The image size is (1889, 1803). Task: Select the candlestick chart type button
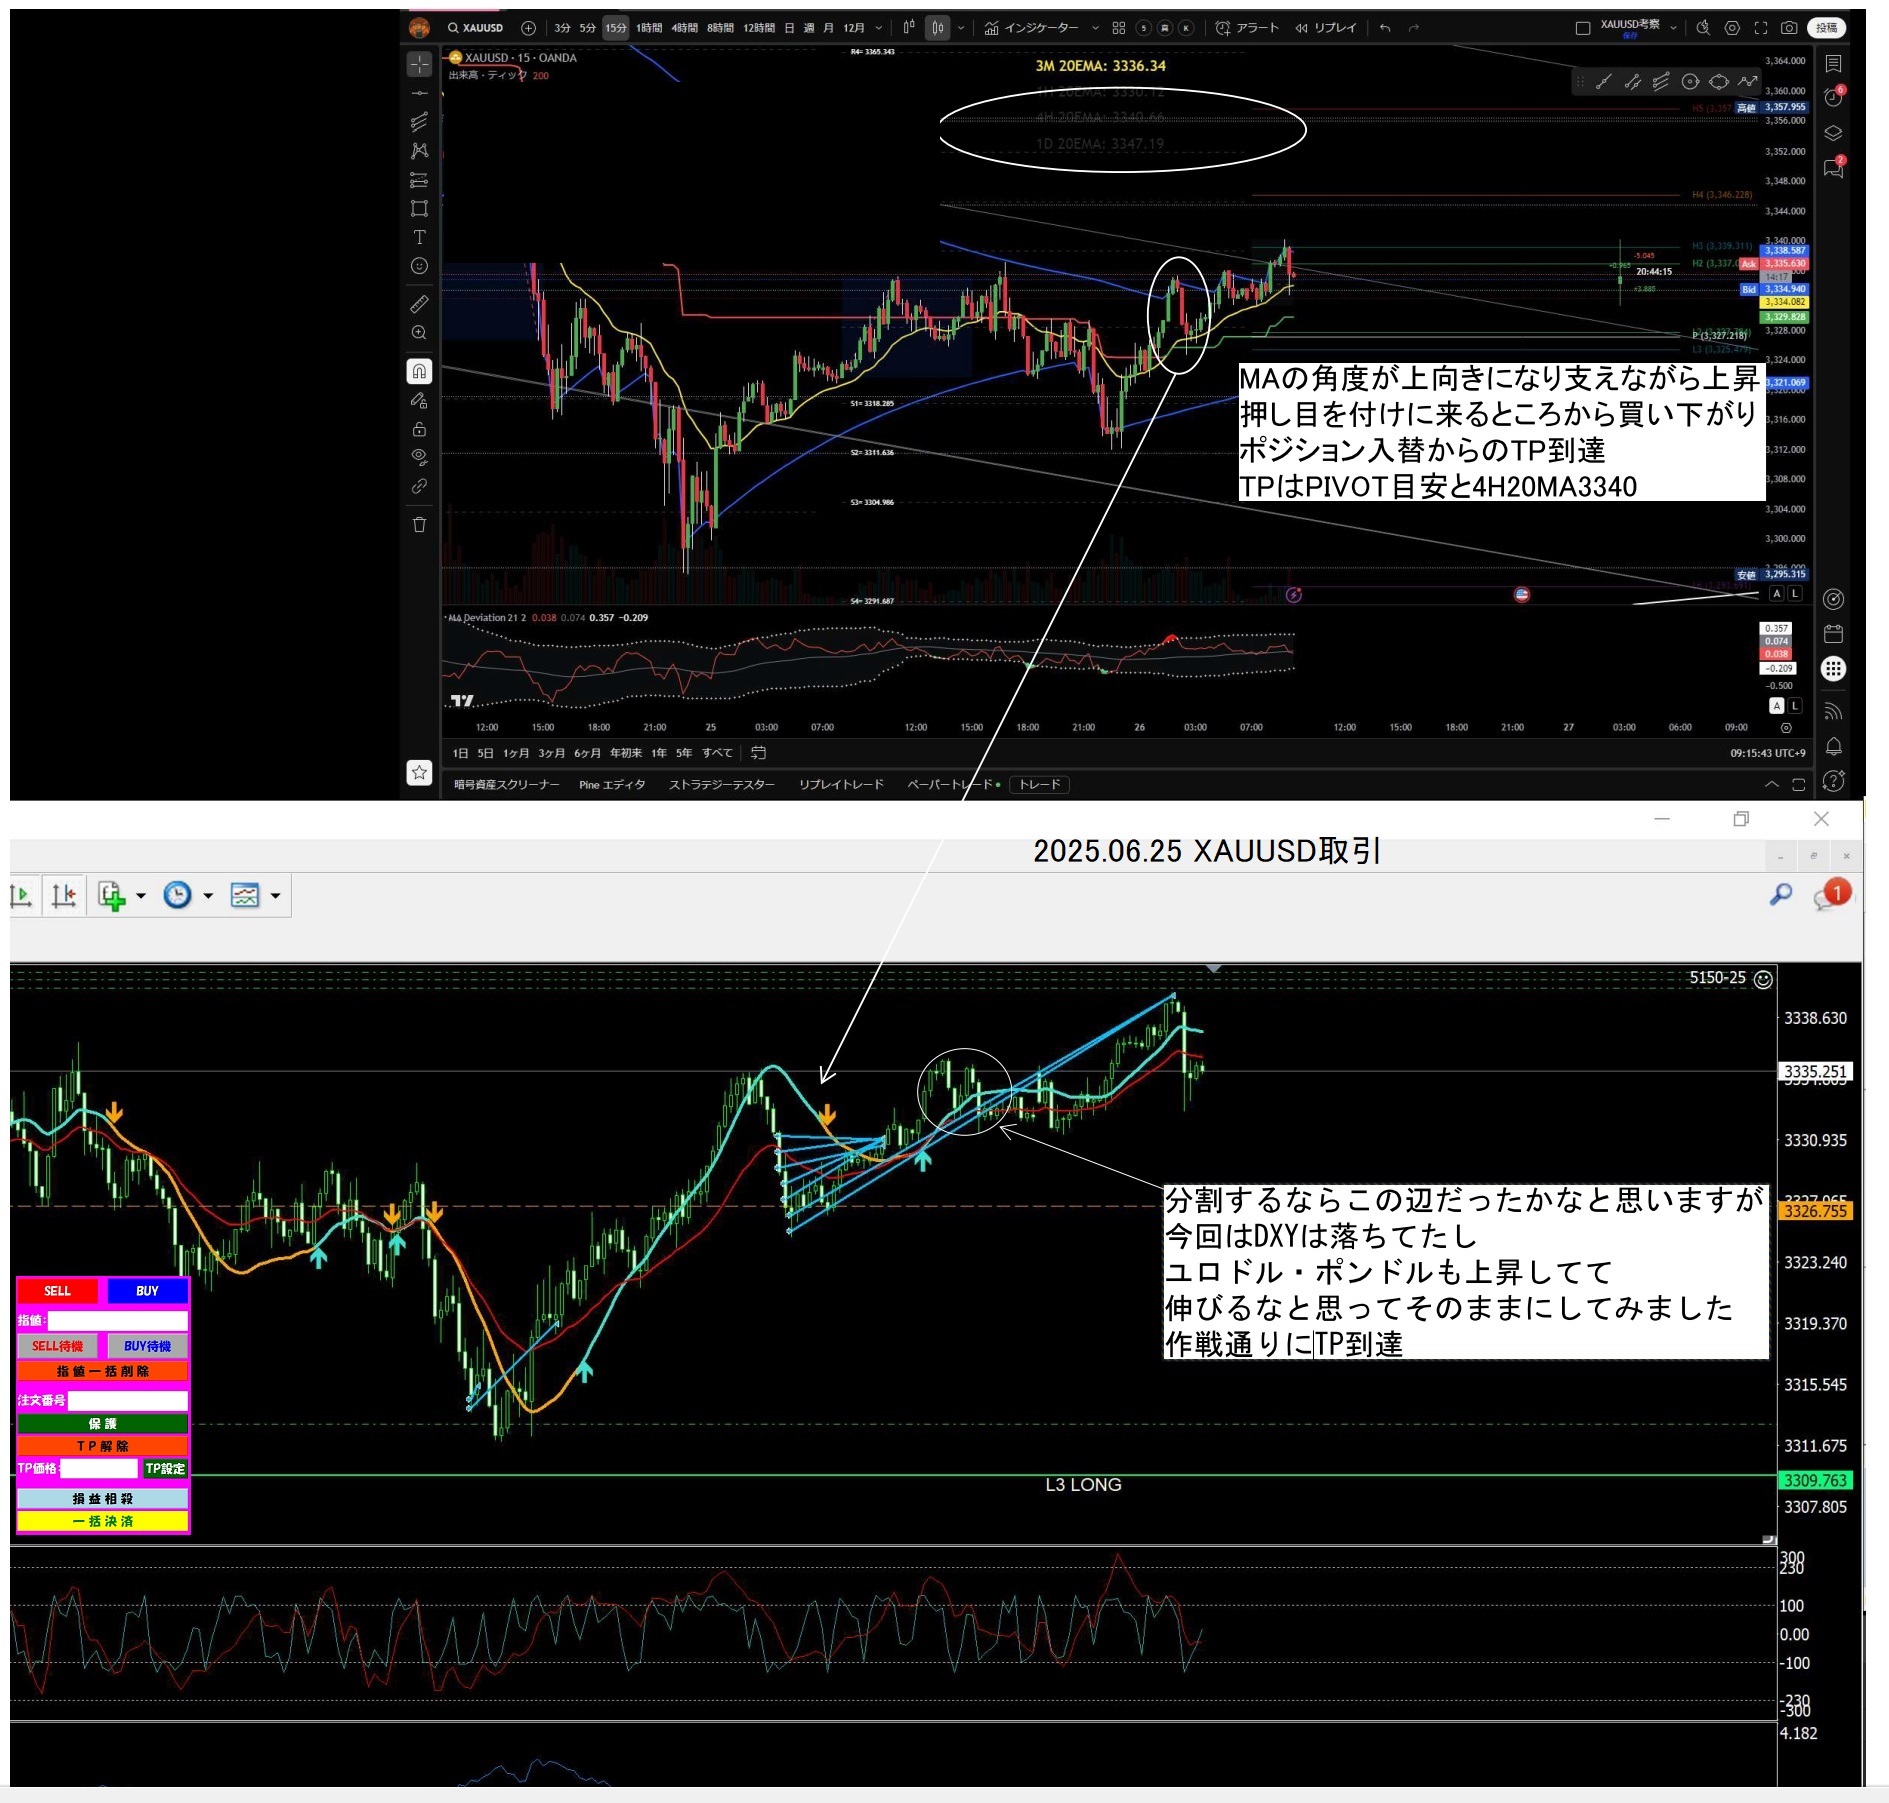(938, 28)
